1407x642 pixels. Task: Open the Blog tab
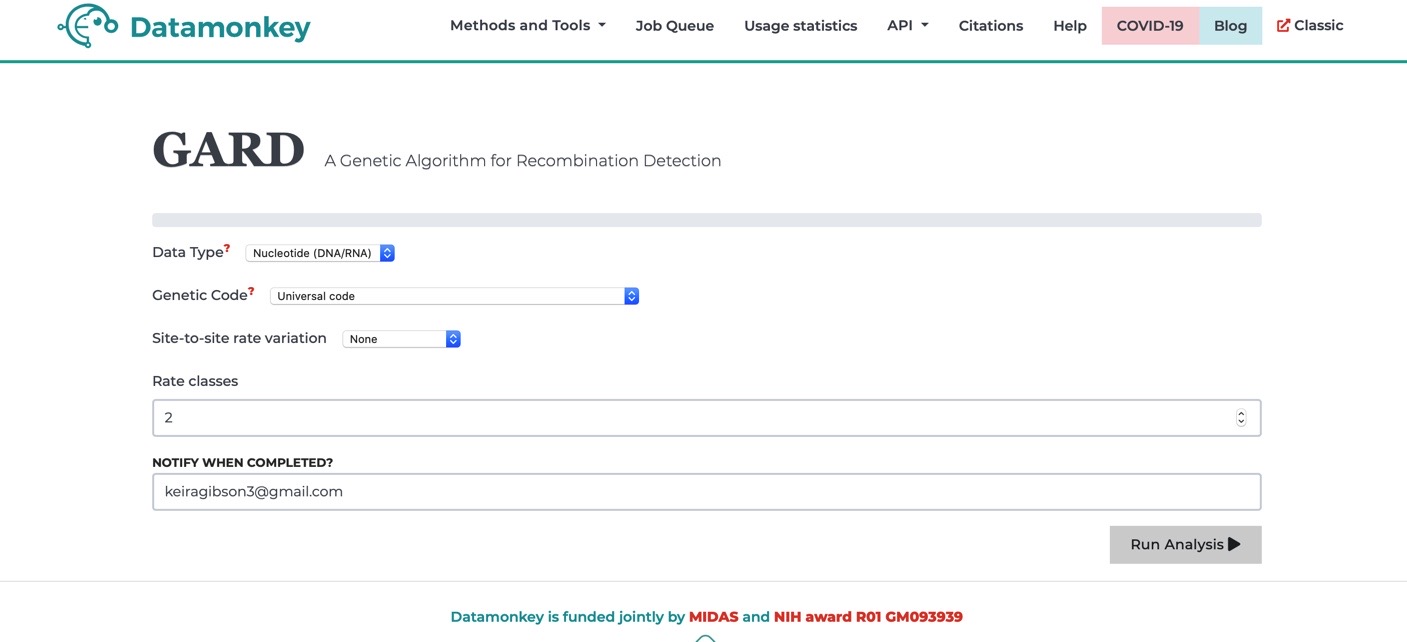[x=1230, y=24]
